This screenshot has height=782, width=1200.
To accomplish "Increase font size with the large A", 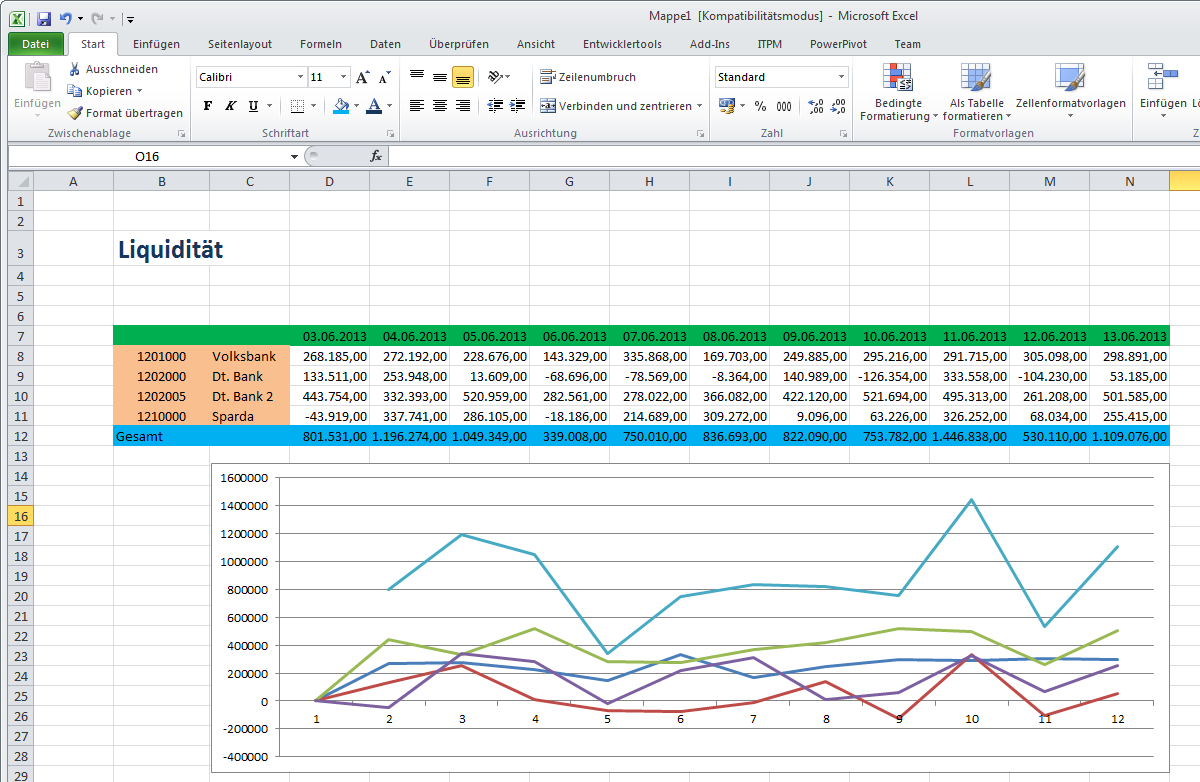I will 363,77.
